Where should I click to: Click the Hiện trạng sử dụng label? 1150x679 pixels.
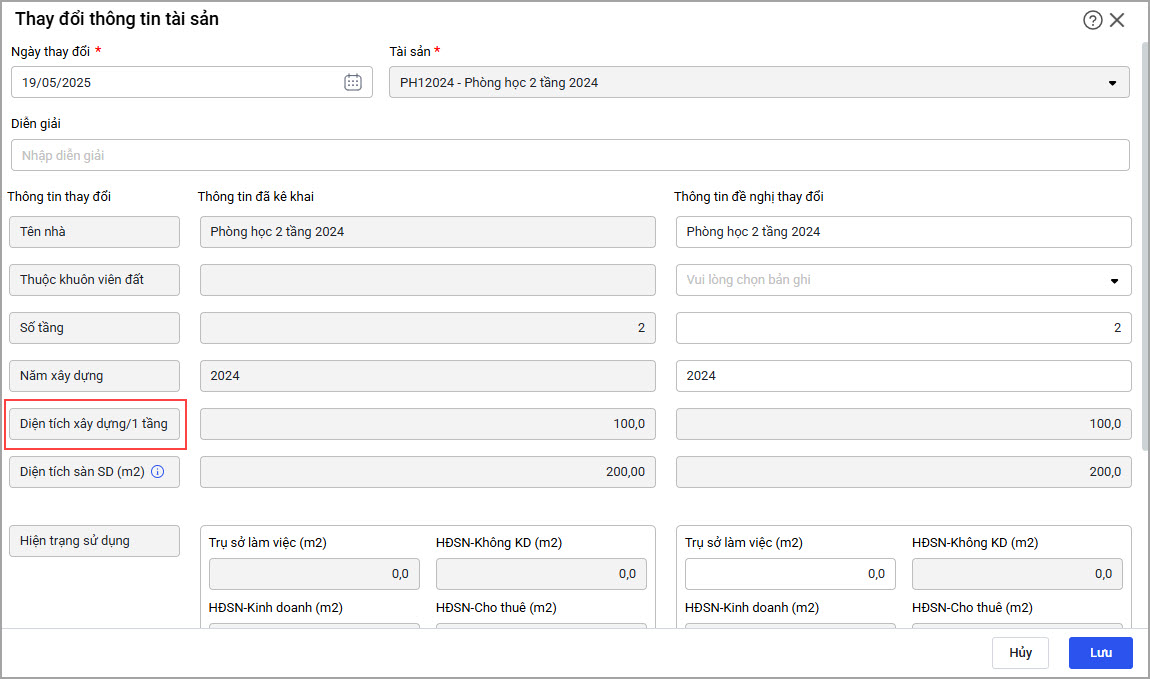click(x=94, y=541)
